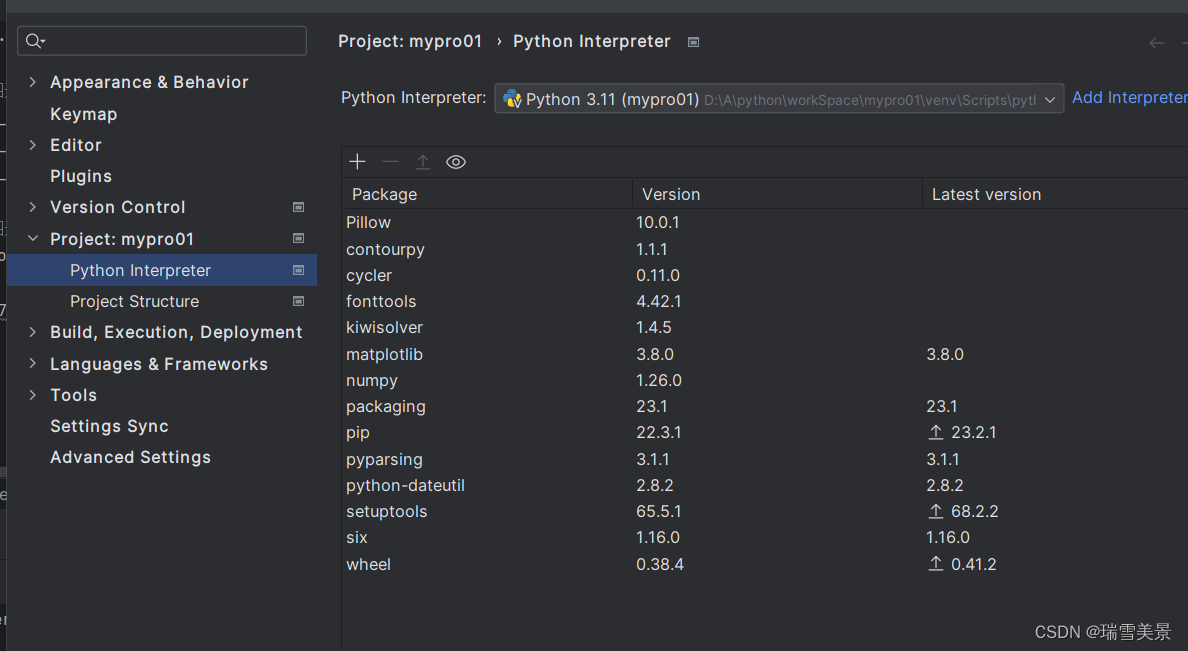Select the cycler package row
The height and width of the screenshot is (651, 1188).
point(765,275)
